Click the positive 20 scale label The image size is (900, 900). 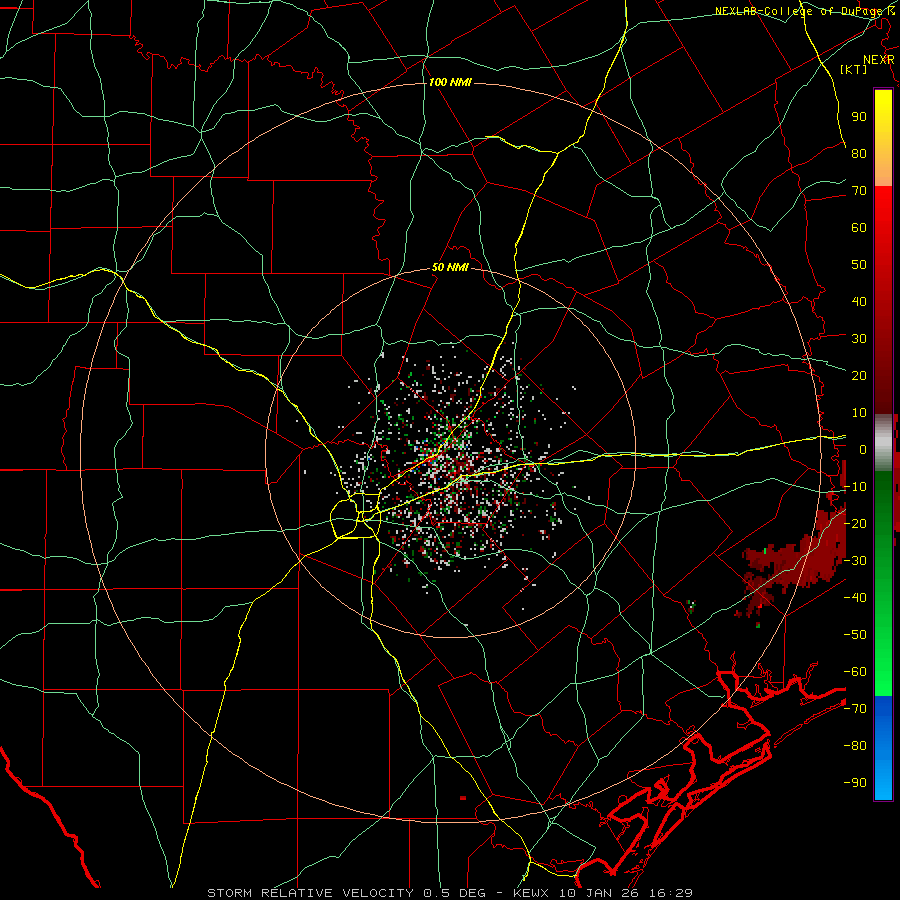pos(859,375)
